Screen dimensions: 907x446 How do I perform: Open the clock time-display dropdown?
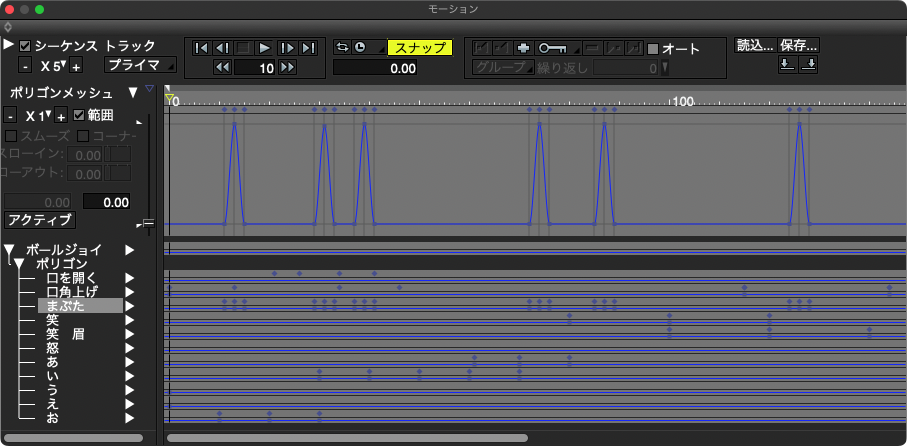point(368,47)
